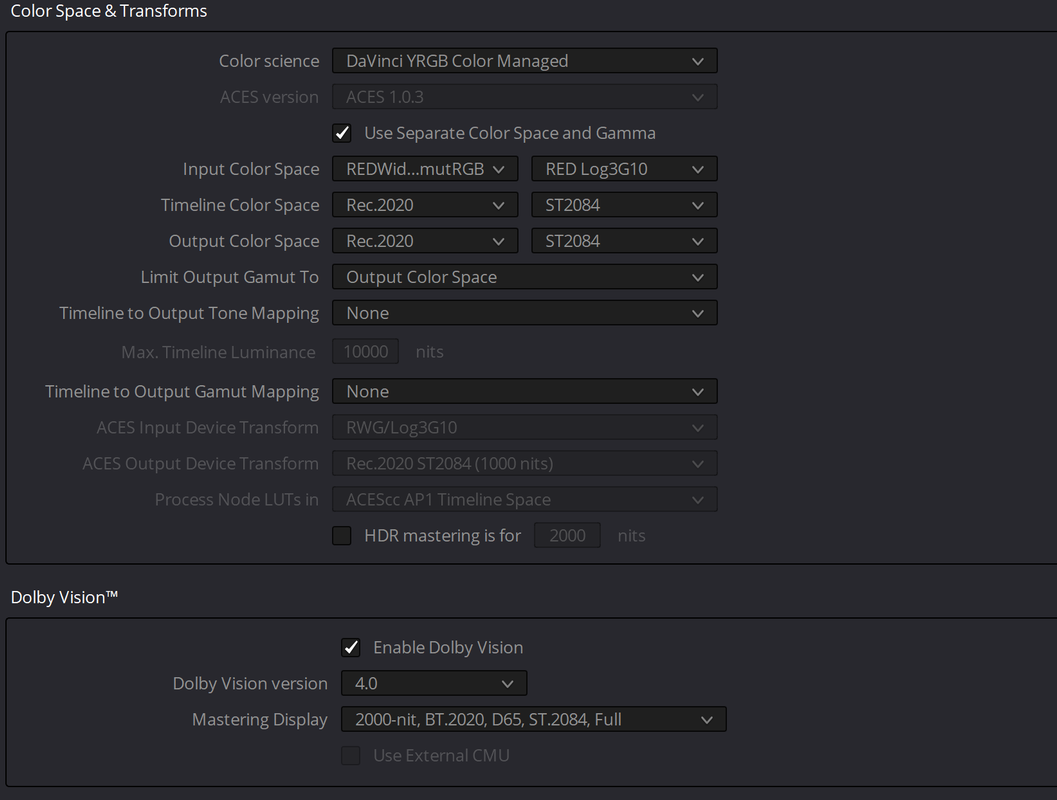Click the Limit Output Gamut To label
The image size is (1057, 800).
[x=230, y=277]
